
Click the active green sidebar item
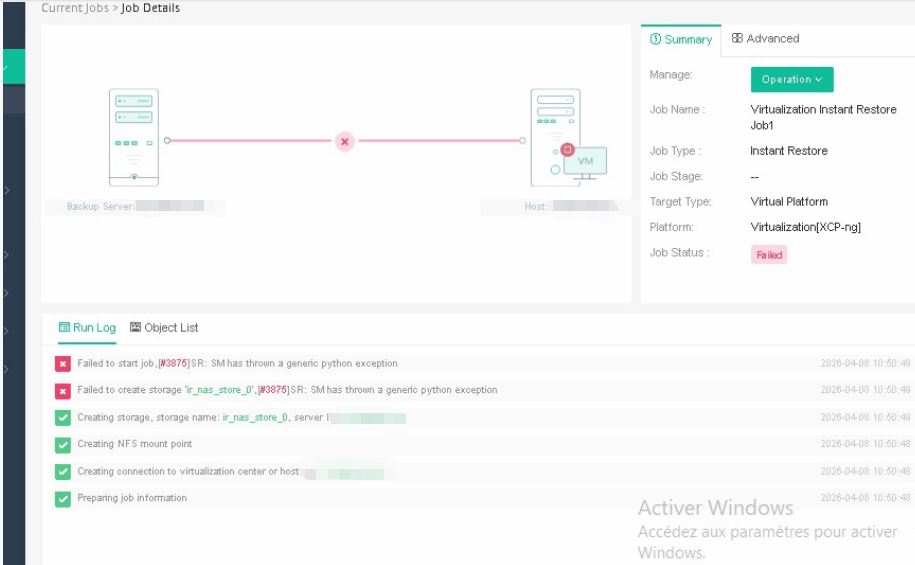point(14,67)
